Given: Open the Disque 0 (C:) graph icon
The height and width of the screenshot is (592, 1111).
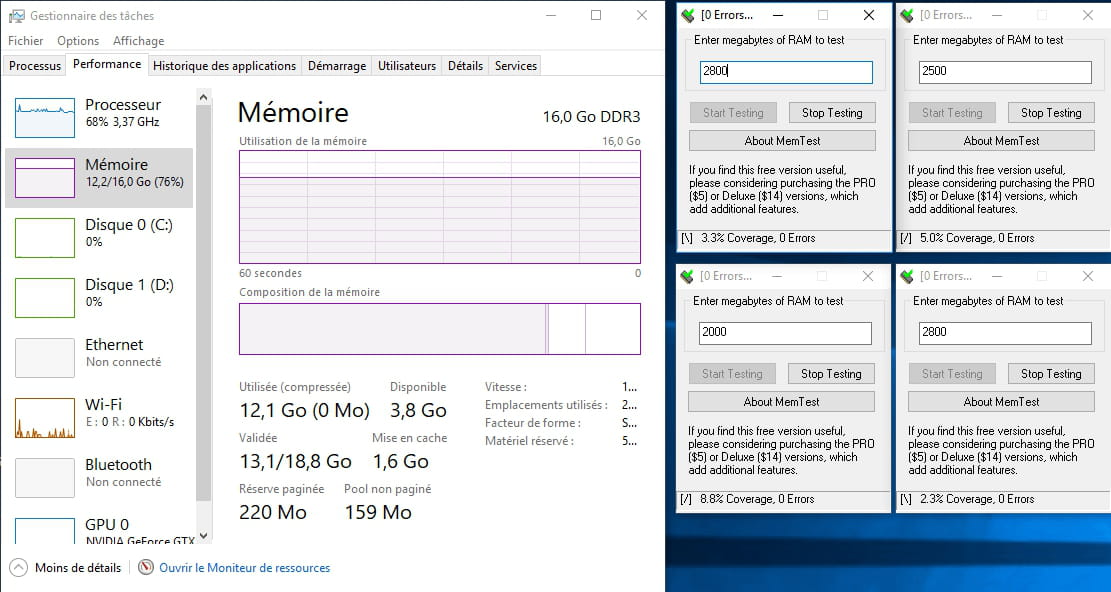Looking at the screenshot, I should (x=45, y=238).
